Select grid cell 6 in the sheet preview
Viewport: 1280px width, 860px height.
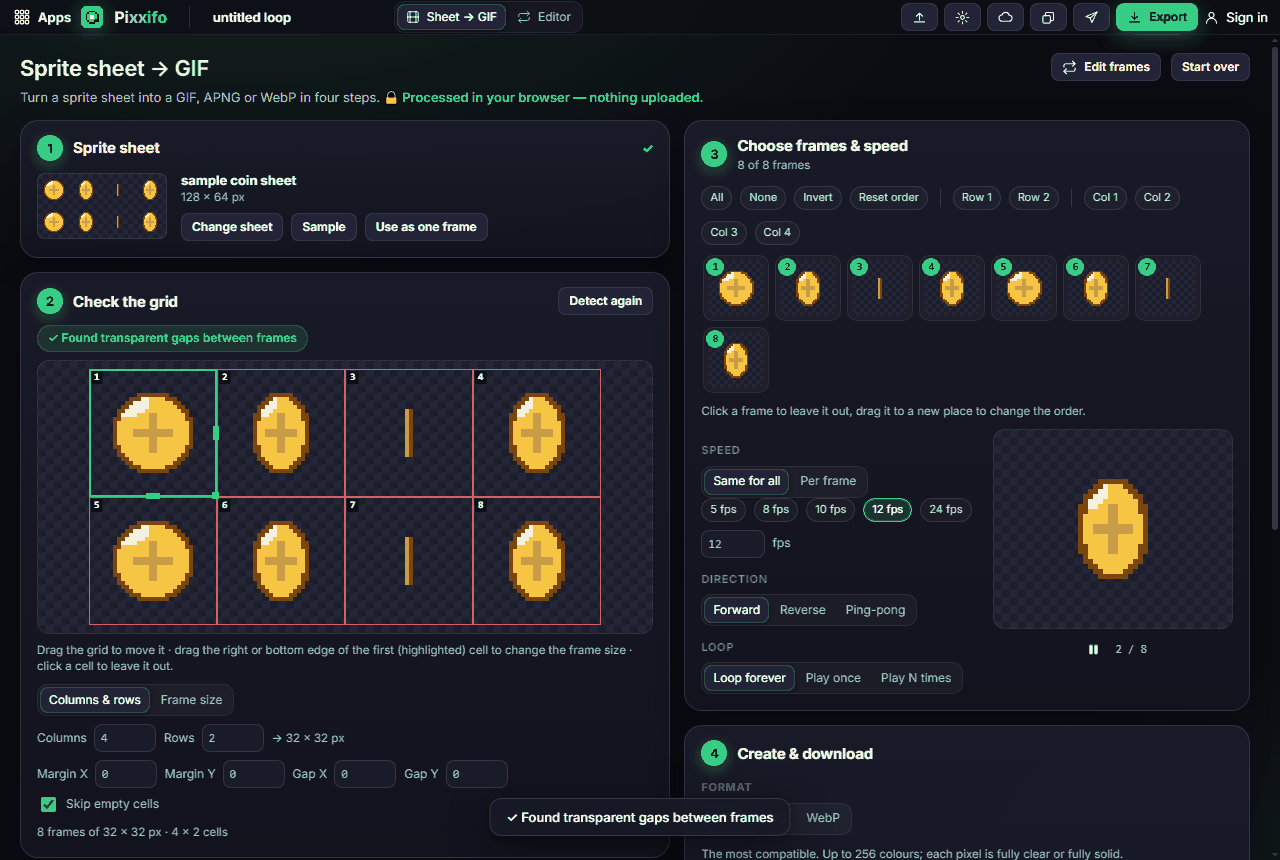tap(281, 561)
